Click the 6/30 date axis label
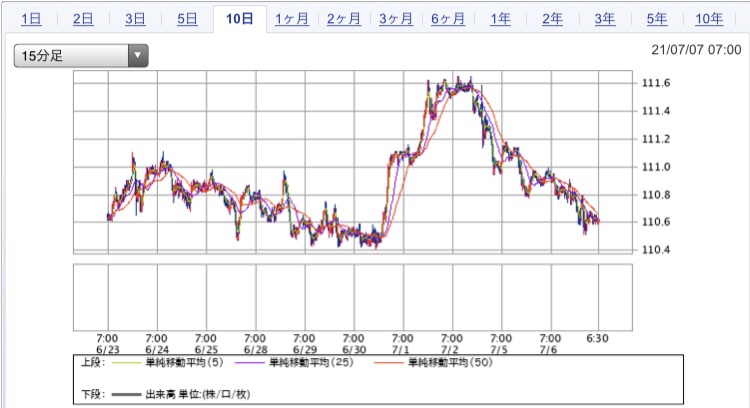 (354, 350)
